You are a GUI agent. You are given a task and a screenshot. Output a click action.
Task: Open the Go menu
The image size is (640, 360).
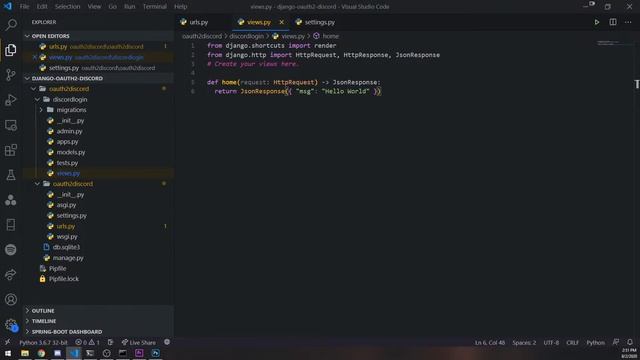coord(113,7)
